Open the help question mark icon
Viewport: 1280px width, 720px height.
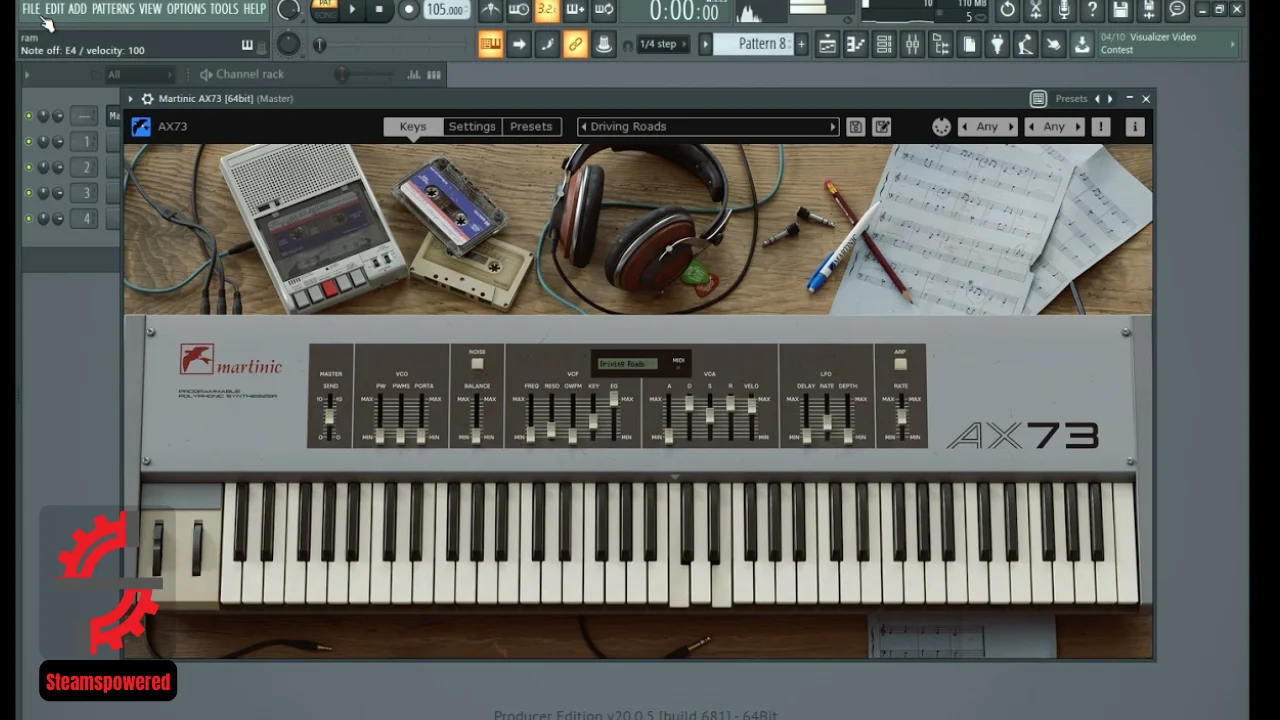(1093, 10)
